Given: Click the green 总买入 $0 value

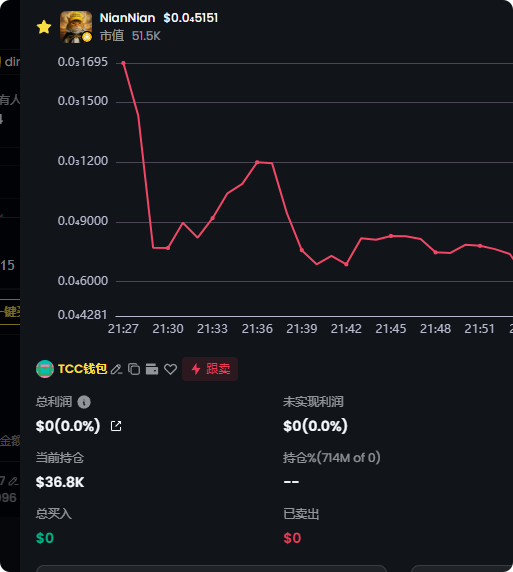Looking at the screenshot, I should click(x=45, y=538).
